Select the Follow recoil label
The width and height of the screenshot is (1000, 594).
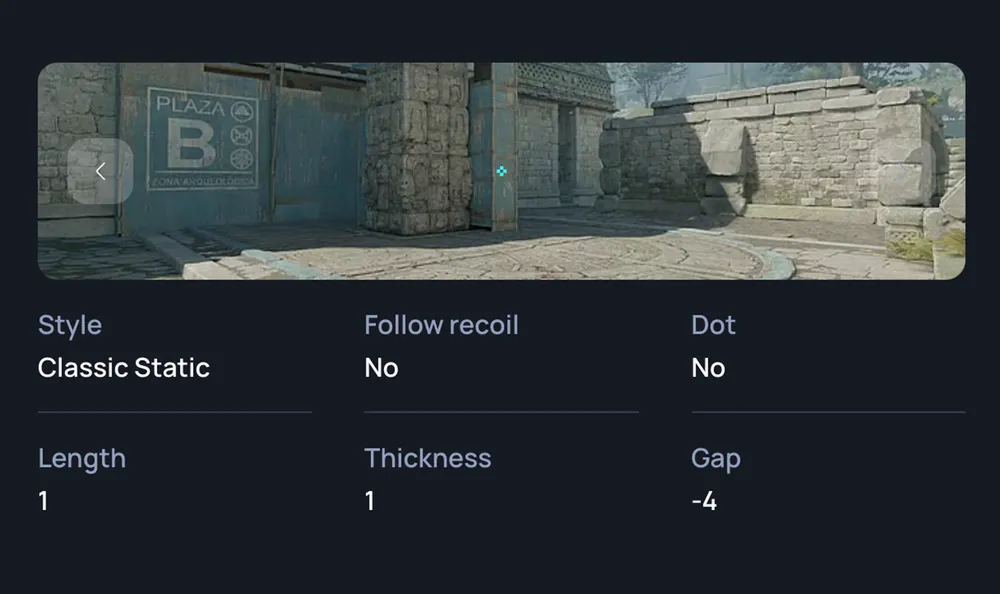coord(441,325)
